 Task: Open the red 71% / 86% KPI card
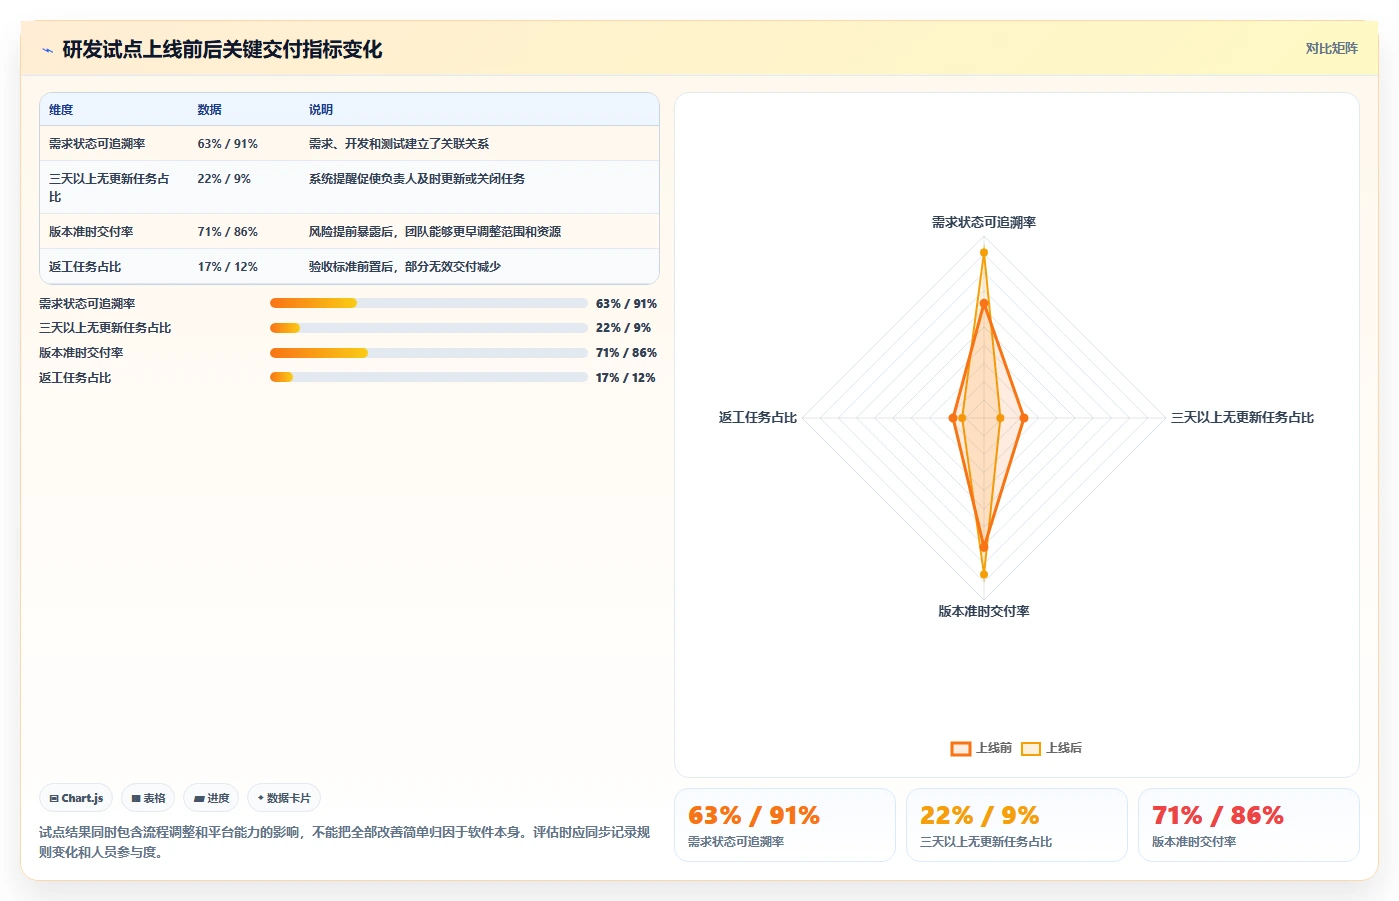click(1249, 825)
